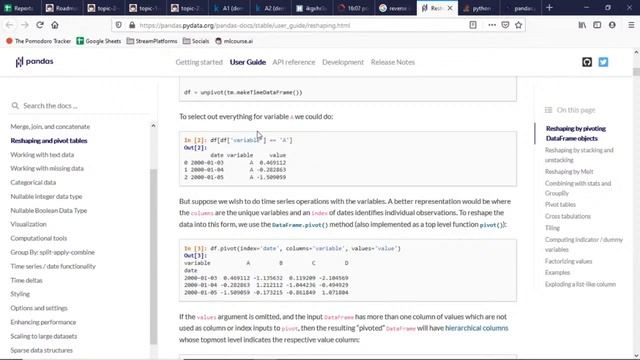Open The Pomodoro Tracker bookmark
Viewport: 640px width, 360px height.
pos(38,41)
